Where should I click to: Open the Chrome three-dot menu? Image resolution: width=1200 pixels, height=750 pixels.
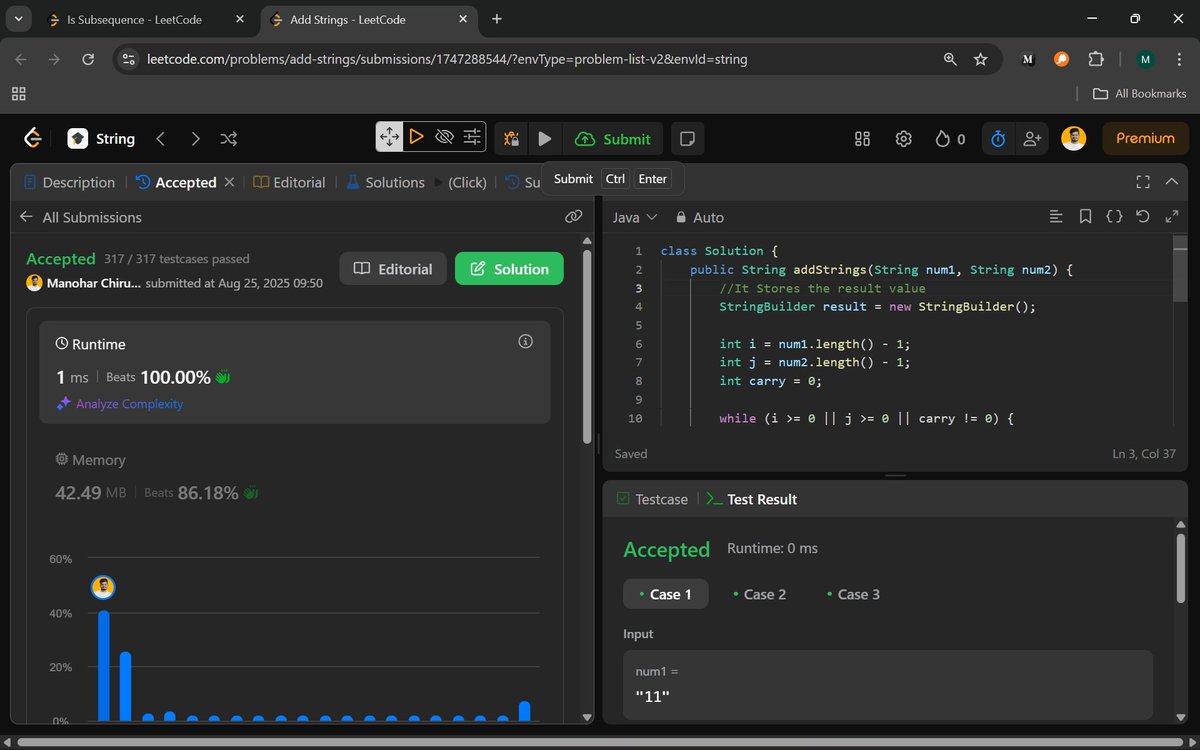point(1178,59)
